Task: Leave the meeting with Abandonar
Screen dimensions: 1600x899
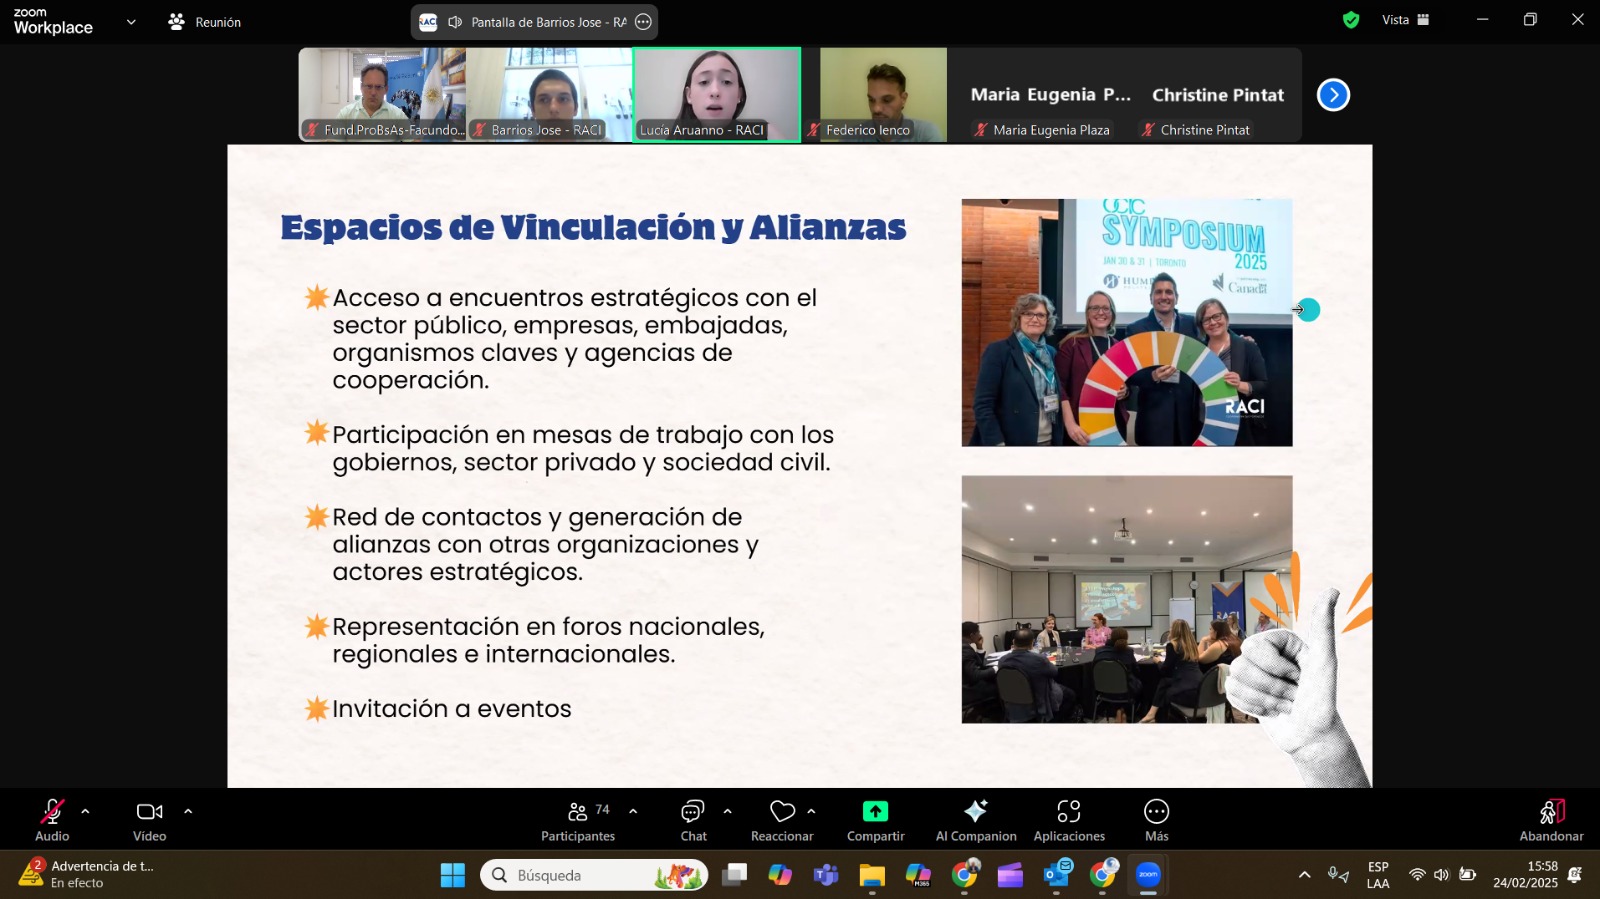Action: 1551,820
